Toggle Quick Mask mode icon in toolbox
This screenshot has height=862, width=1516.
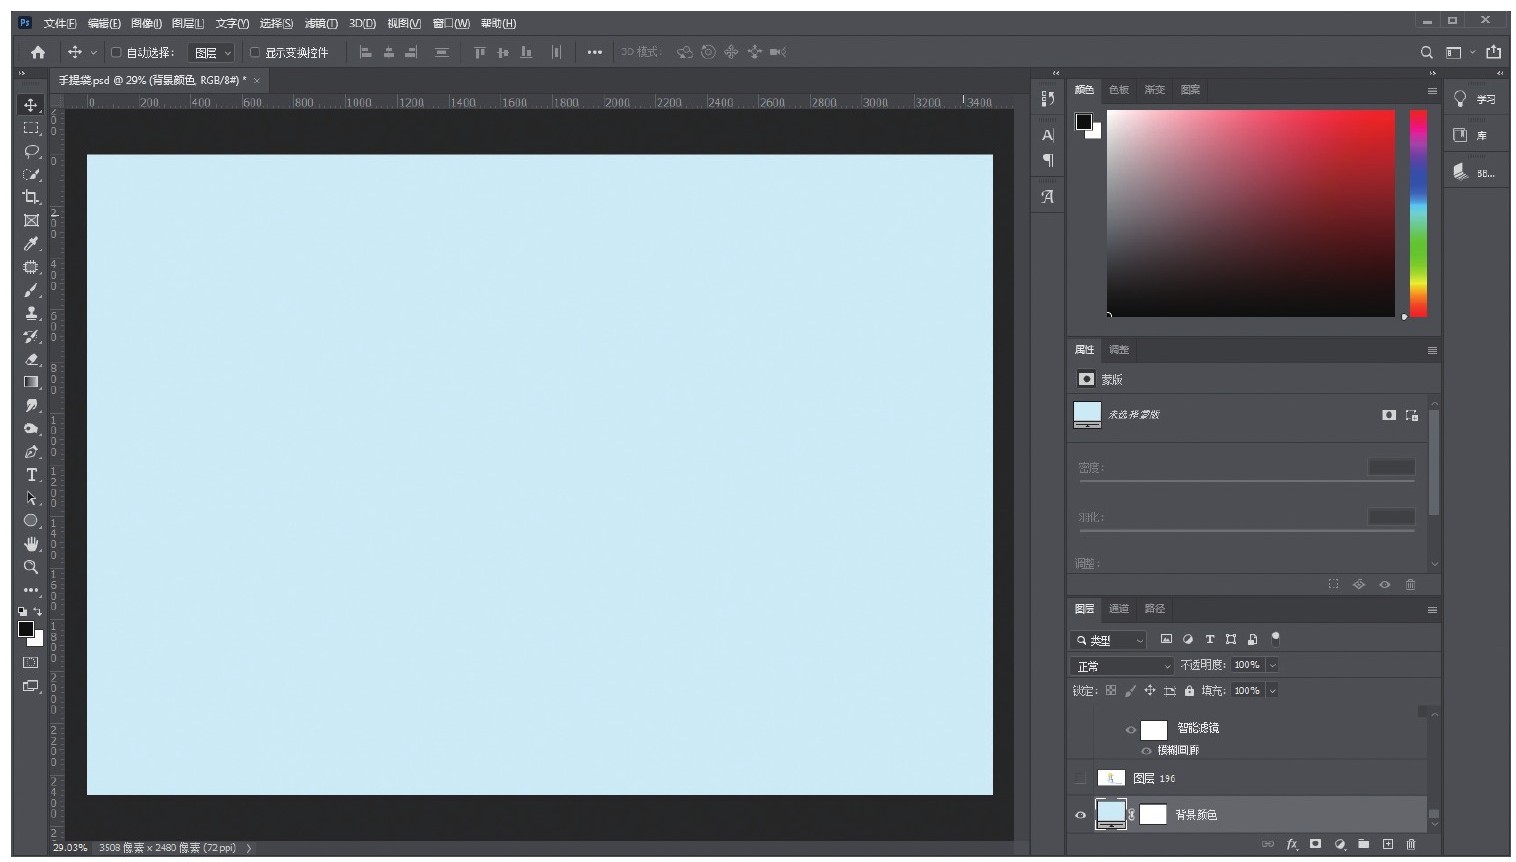pyautogui.click(x=31, y=662)
